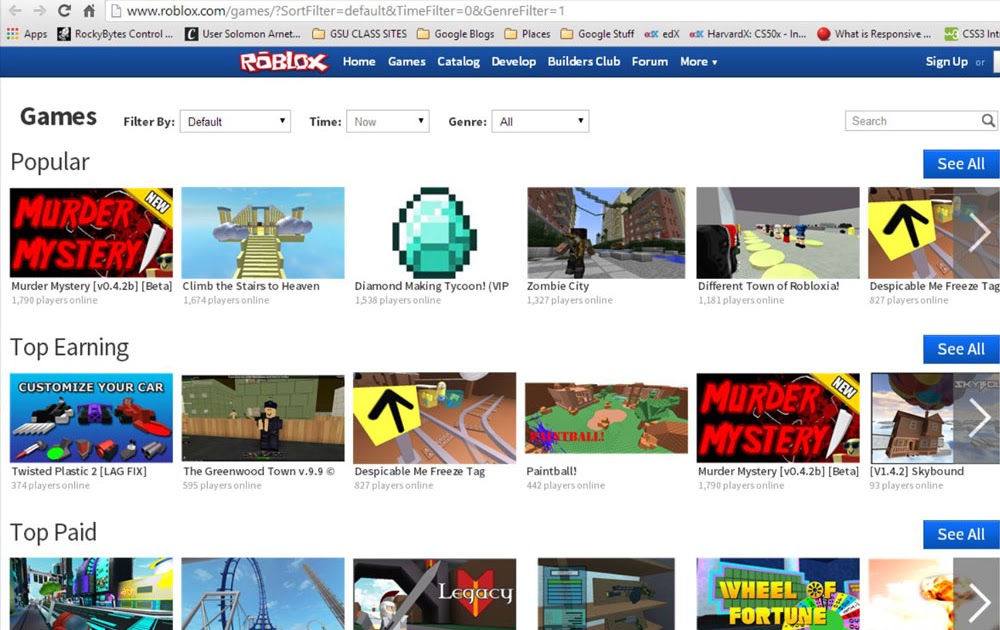Open User Solomon Arnet bookmark
This screenshot has width=1000, height=630.
(x=243, y=34)
